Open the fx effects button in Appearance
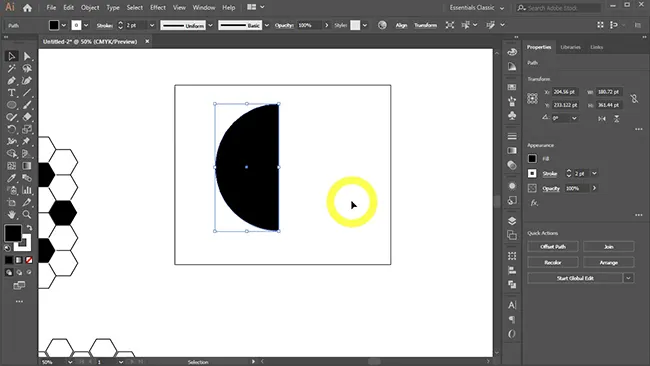Viewport: 650px width, 366px height. pyautogui.click(x=534, y=203)
